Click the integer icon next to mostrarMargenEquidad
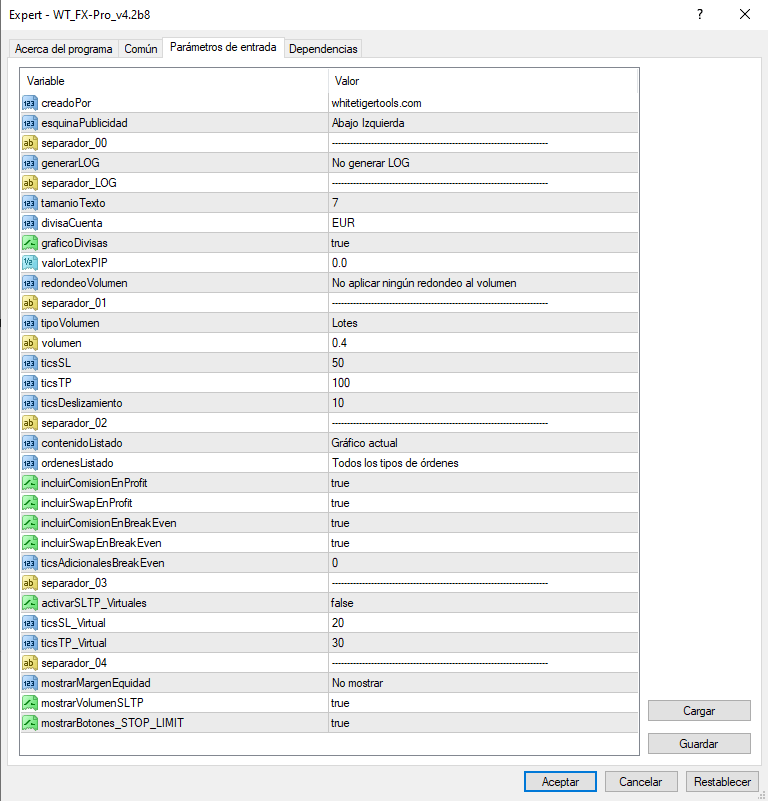Image resolution: width=768 pixels, height=801 pixels. (30, 683)
